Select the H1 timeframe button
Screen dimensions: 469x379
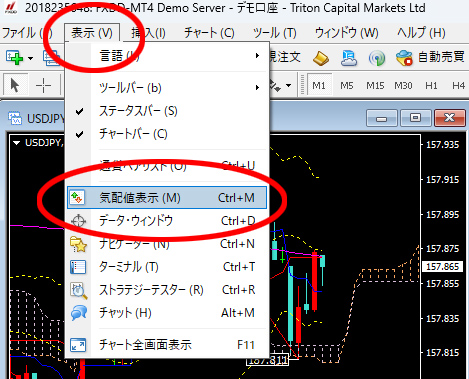431,86
